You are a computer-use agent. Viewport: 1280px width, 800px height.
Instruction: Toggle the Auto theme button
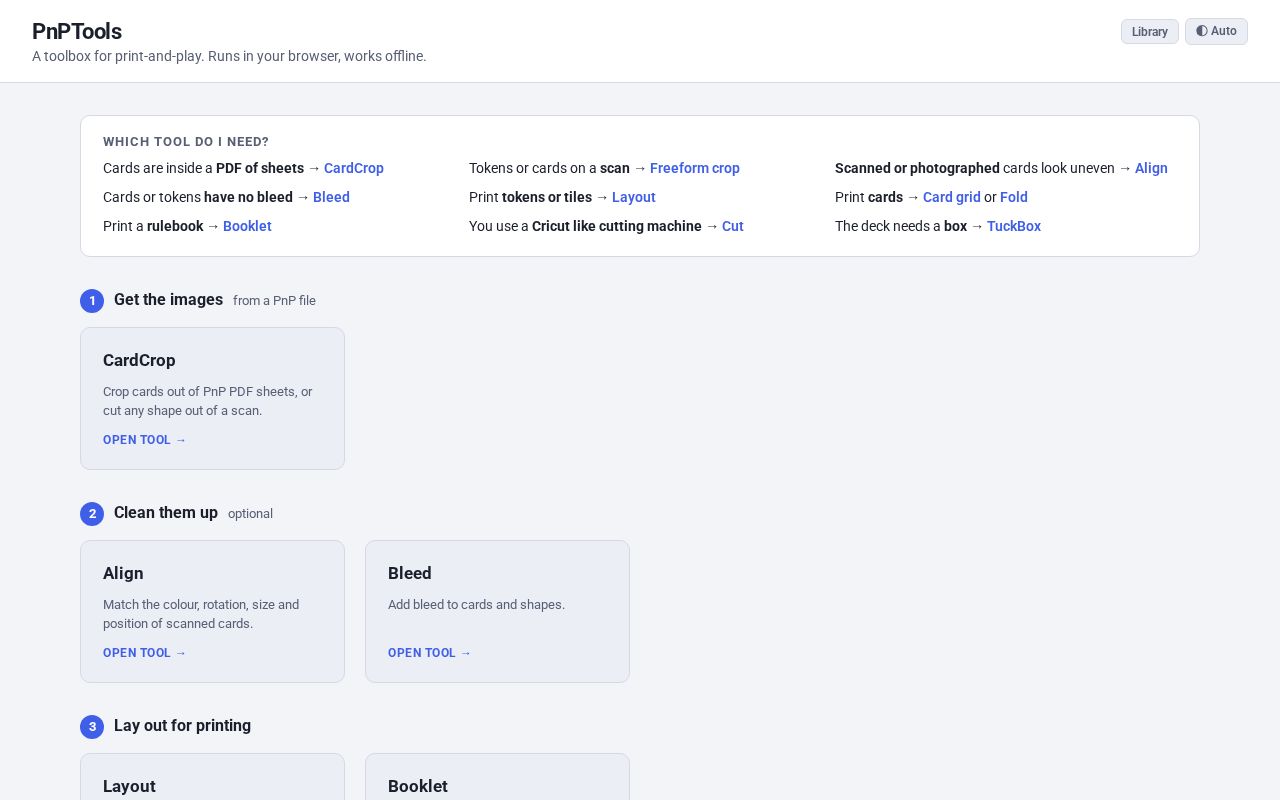1216,32
